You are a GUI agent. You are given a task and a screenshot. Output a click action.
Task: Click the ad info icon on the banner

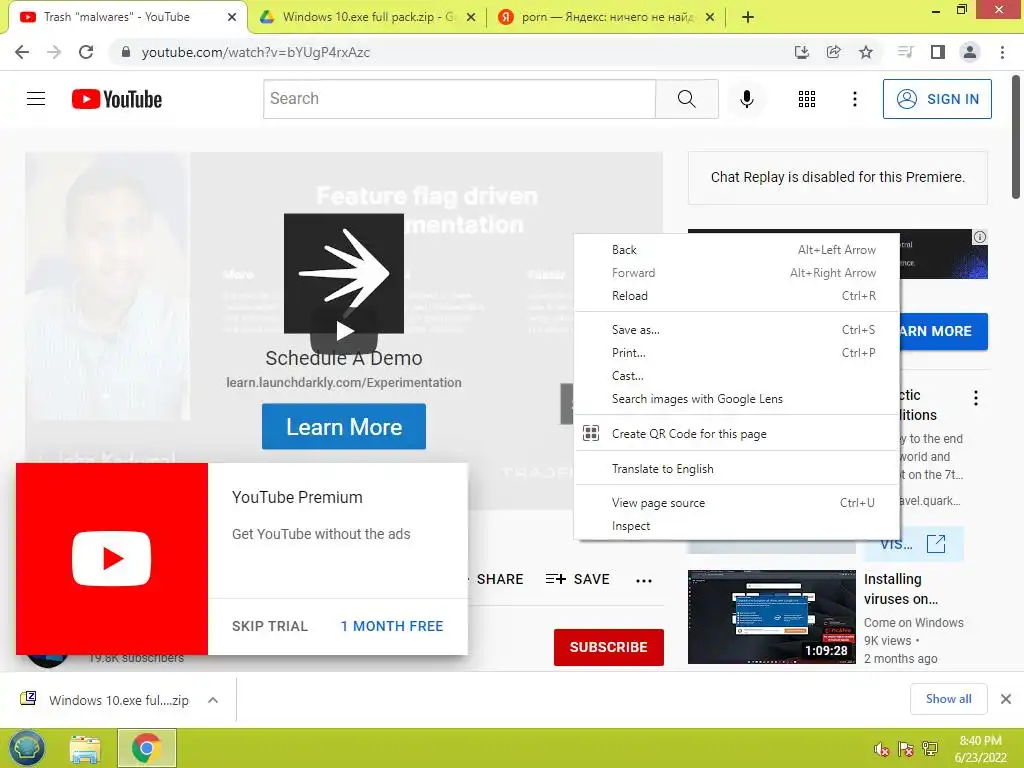point(980,237)
